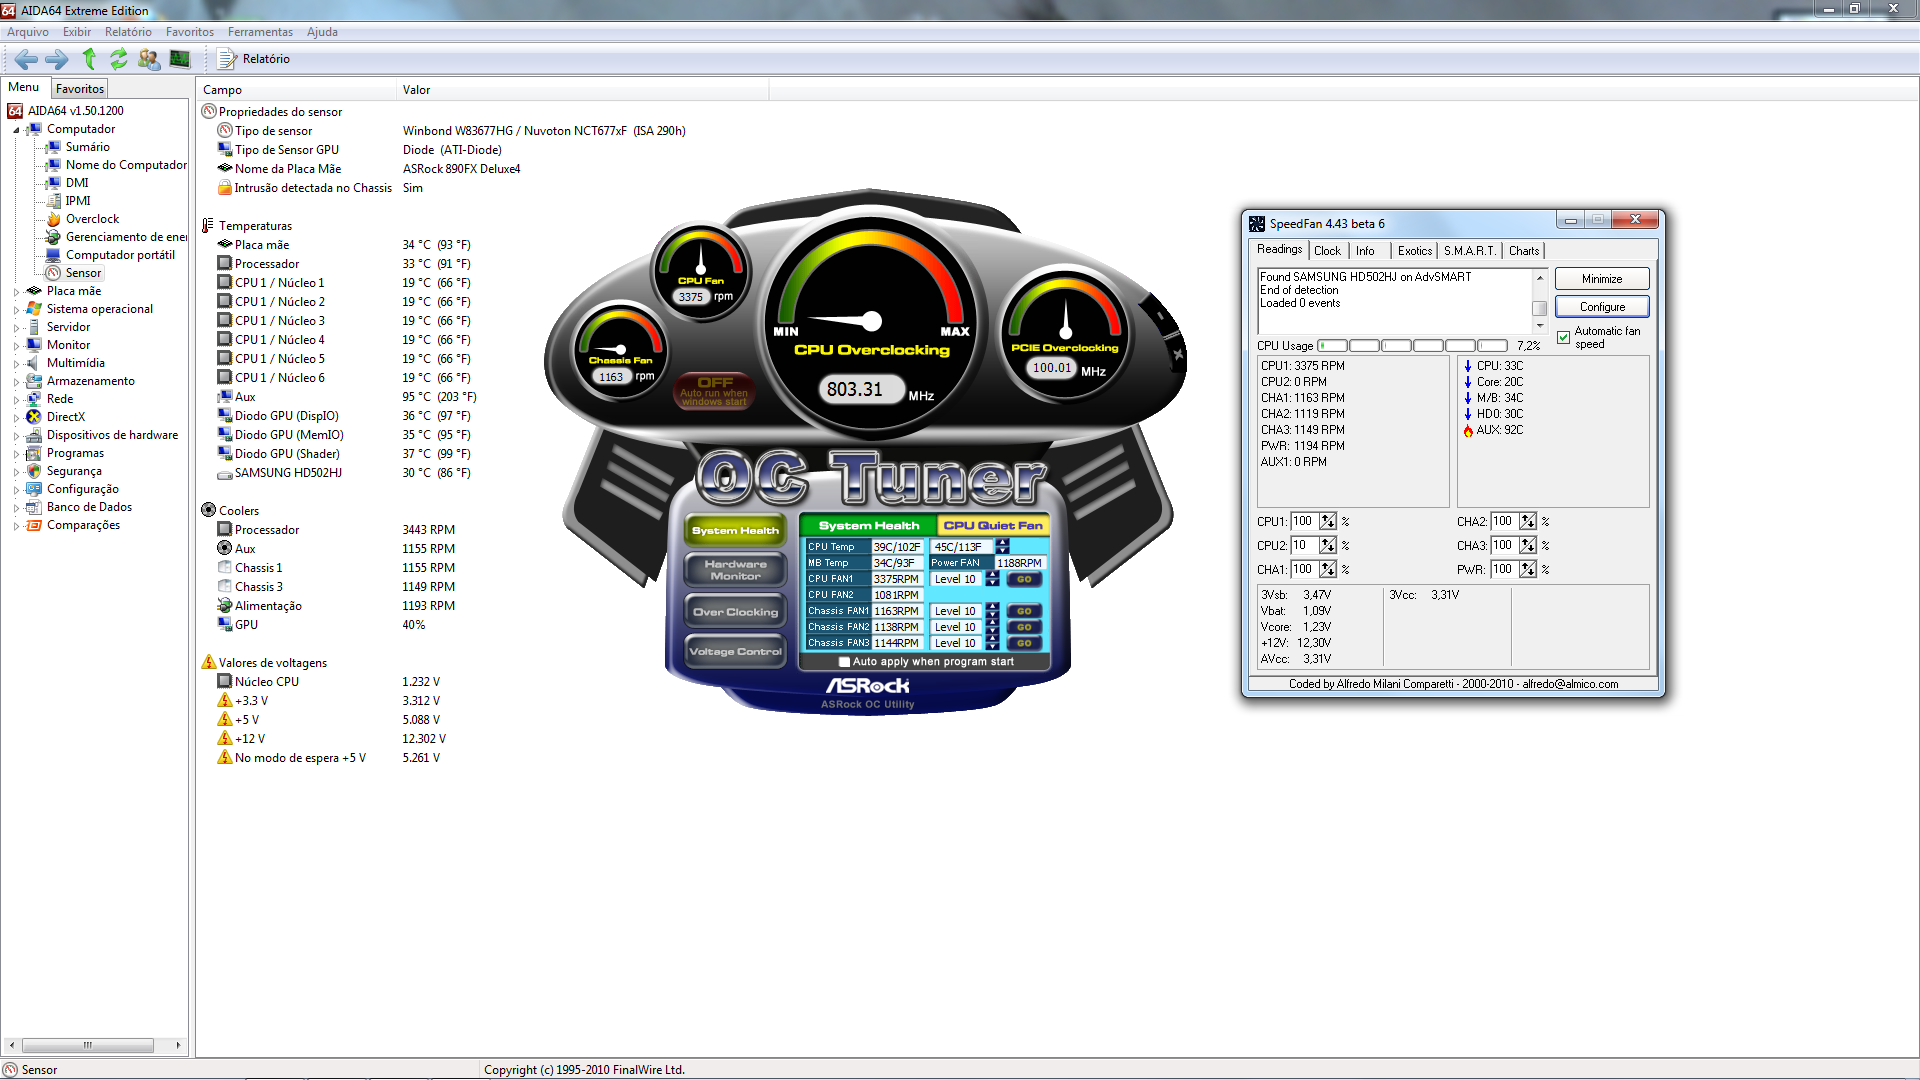Select the DMI tree item
Viewport: 1920px width, 1080px height.
(x=77, y=183)
